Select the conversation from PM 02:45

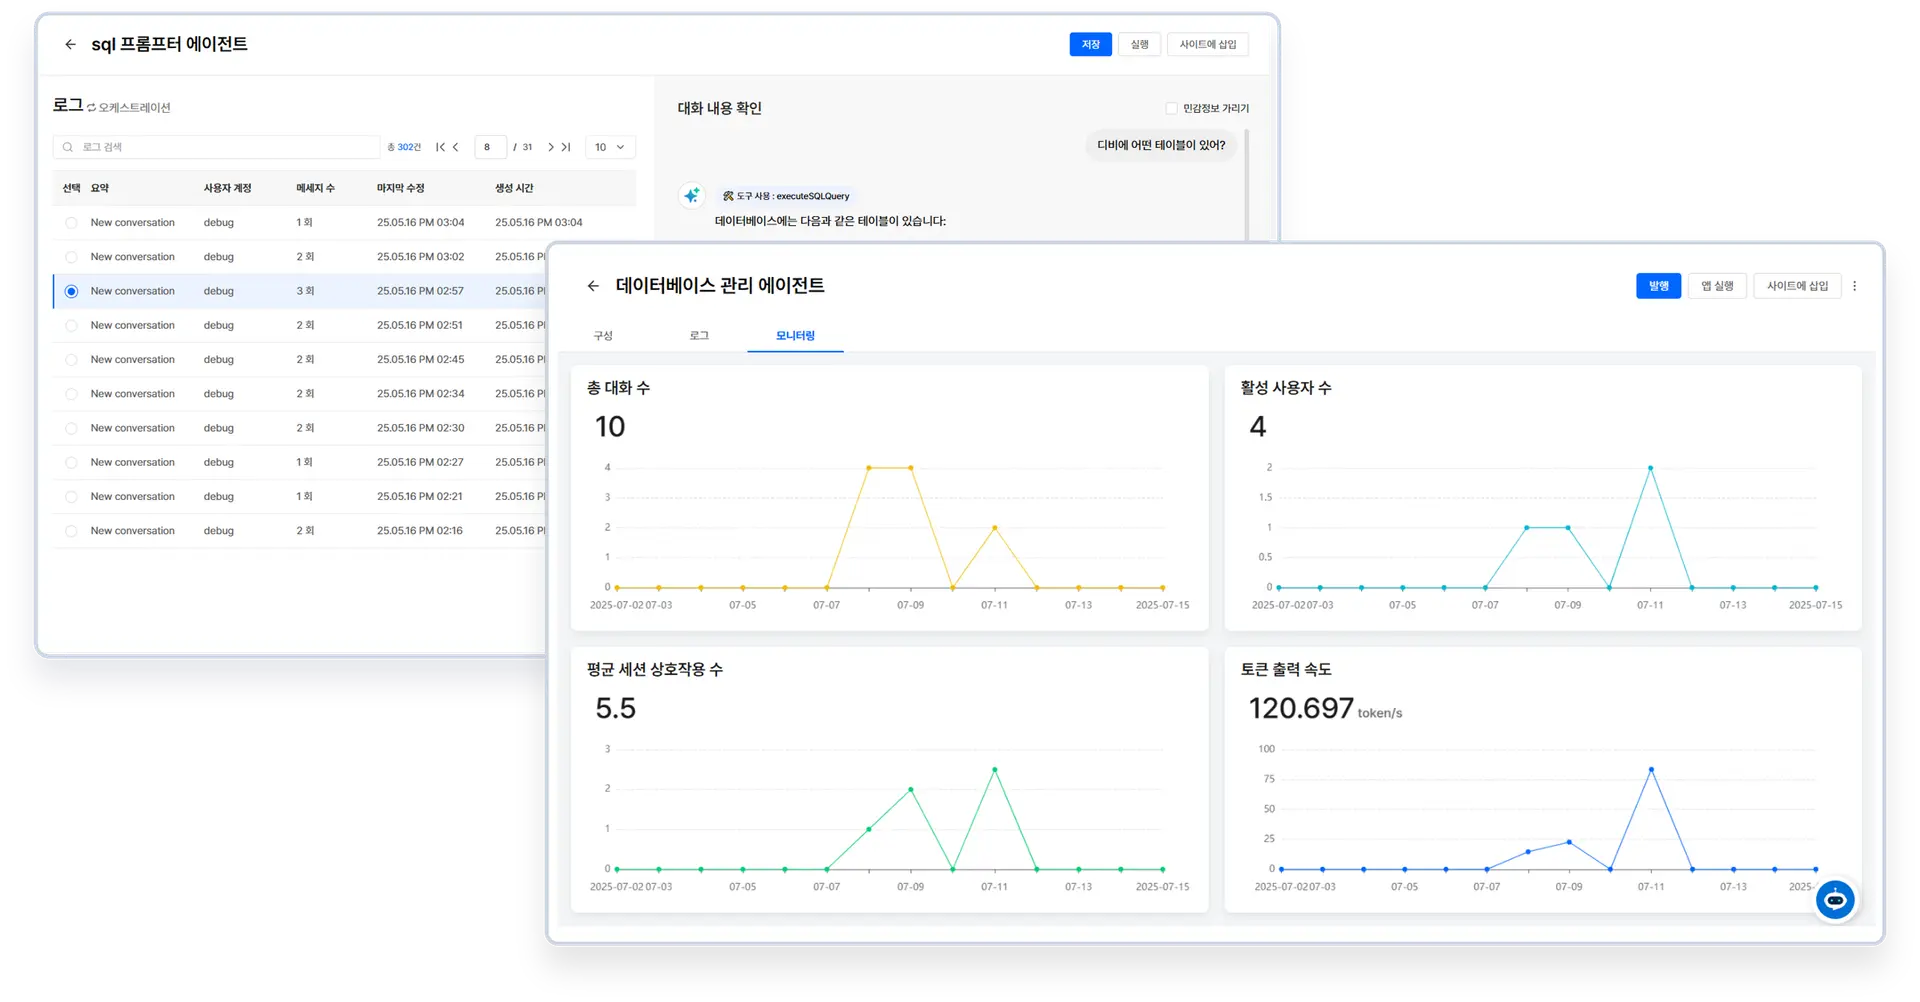[71, 360]
